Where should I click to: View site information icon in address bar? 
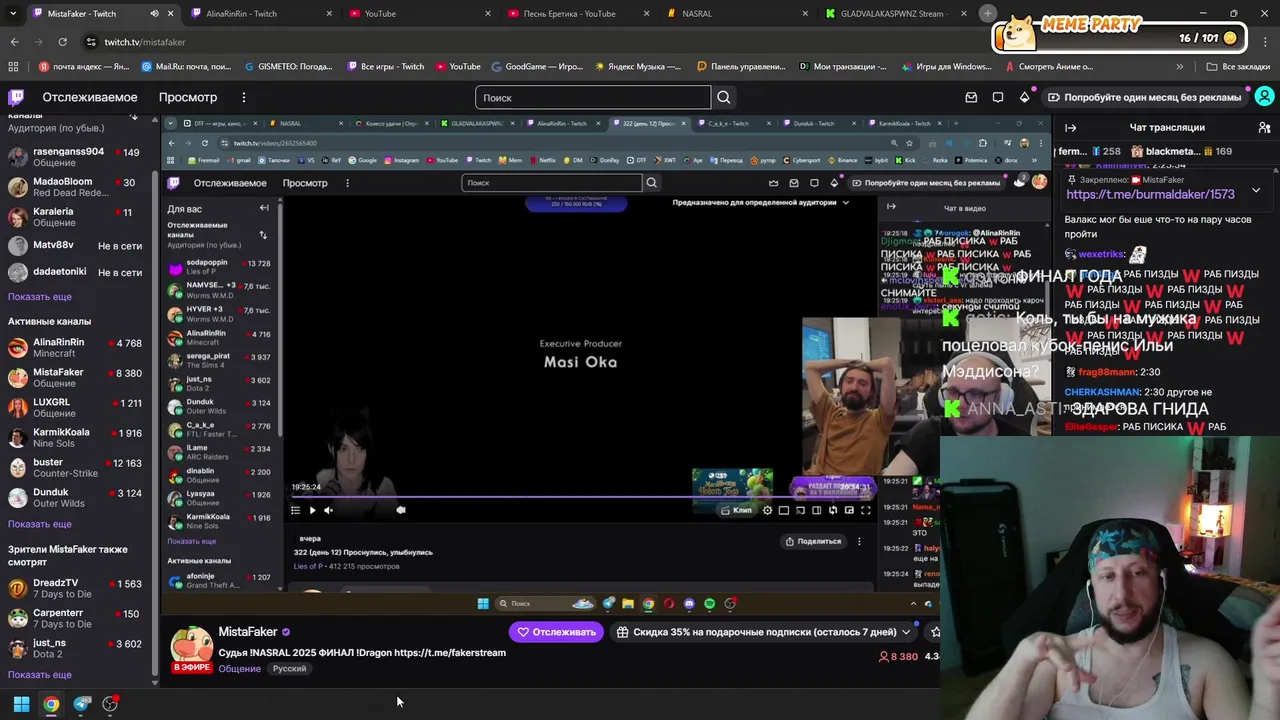pyautogui.click(x=91, y=42)
